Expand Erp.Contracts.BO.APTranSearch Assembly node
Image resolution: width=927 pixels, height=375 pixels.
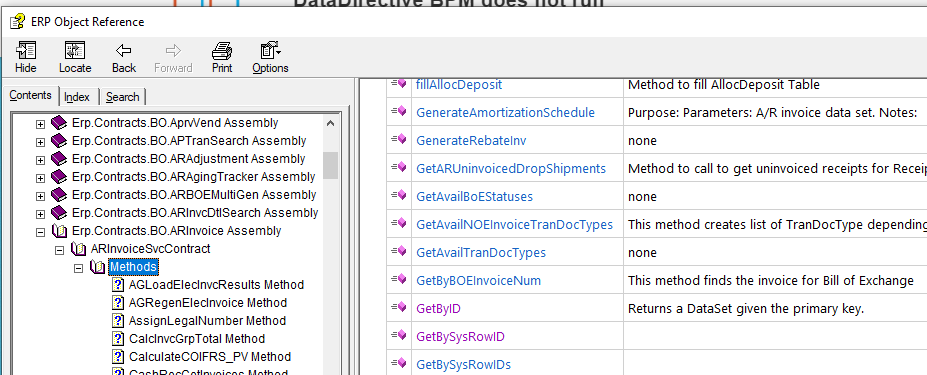coord(40,142)
